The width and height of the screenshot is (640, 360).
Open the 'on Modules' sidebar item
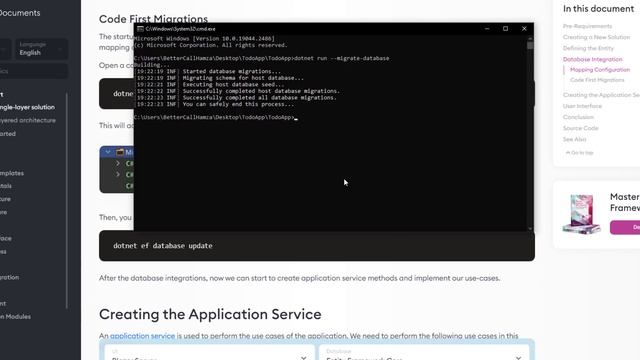pyautogui.click(x=16, y=316)
